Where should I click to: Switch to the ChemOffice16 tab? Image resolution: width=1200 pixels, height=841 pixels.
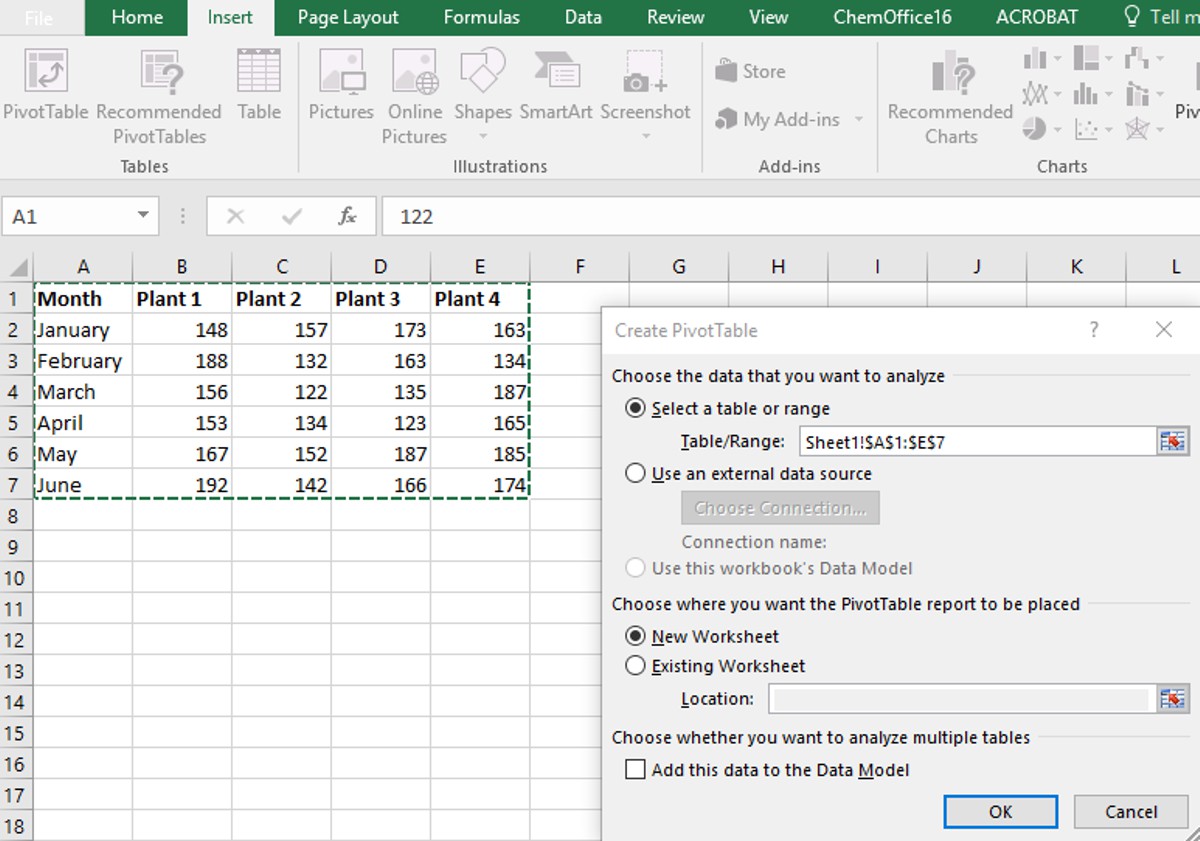coord(892,17)
